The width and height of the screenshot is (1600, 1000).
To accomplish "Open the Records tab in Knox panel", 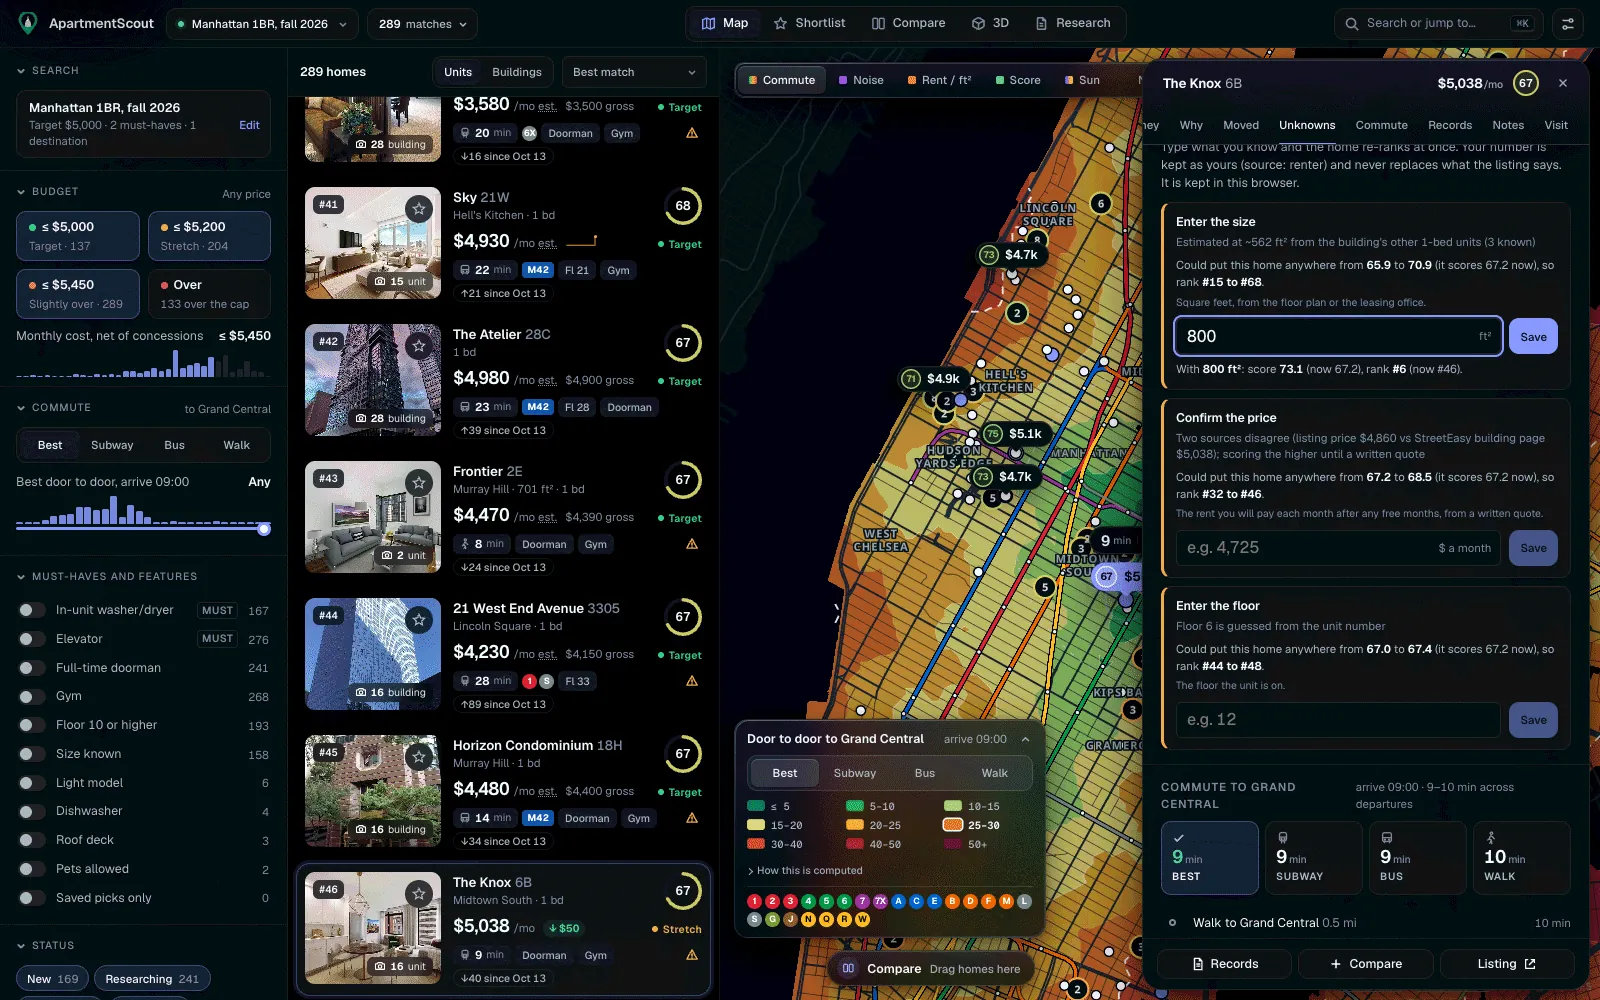I will 1449,125.
